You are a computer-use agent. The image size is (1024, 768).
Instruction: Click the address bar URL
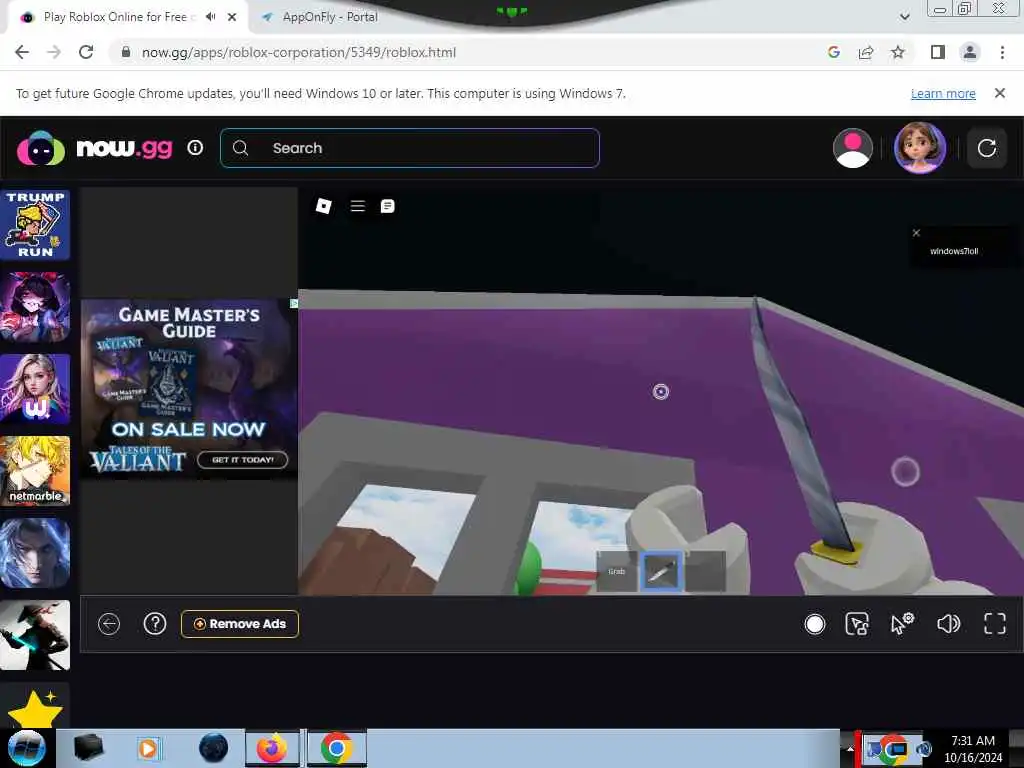coord(299,52)
